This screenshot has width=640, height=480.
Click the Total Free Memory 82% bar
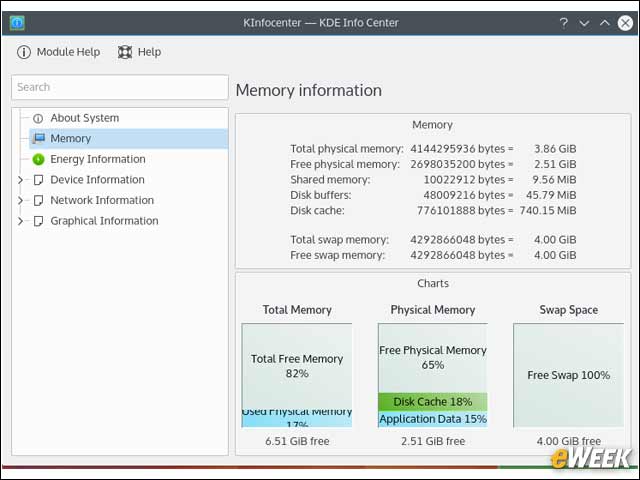click(x=297, y=366)
